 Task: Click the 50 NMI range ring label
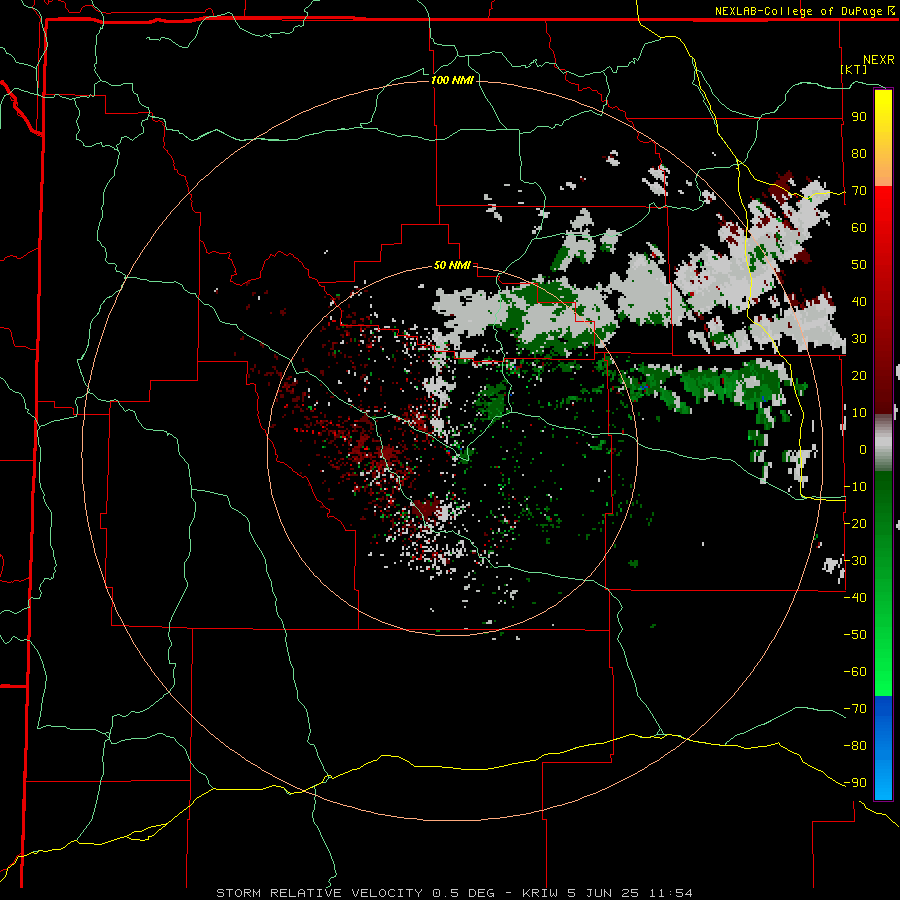452,265
